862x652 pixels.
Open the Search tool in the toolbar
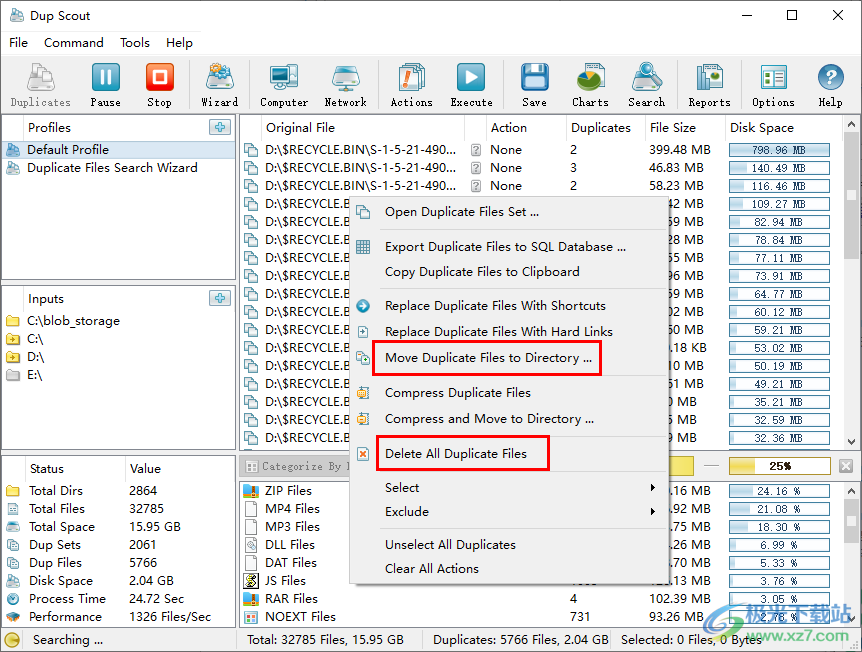click(x=646, y=85)
